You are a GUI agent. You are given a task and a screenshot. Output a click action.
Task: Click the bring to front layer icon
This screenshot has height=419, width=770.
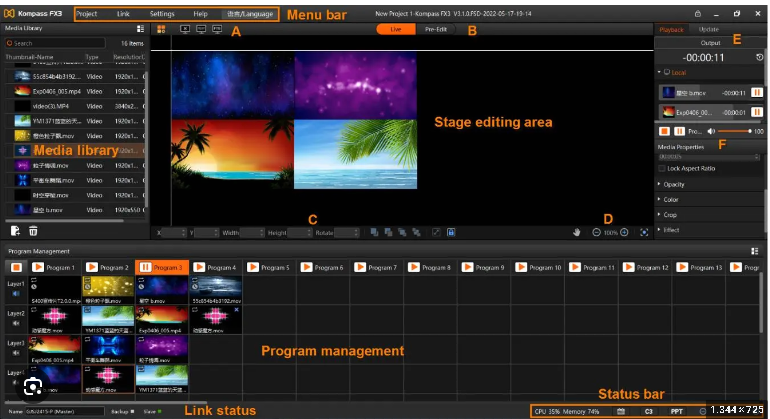tap(374, 232)
